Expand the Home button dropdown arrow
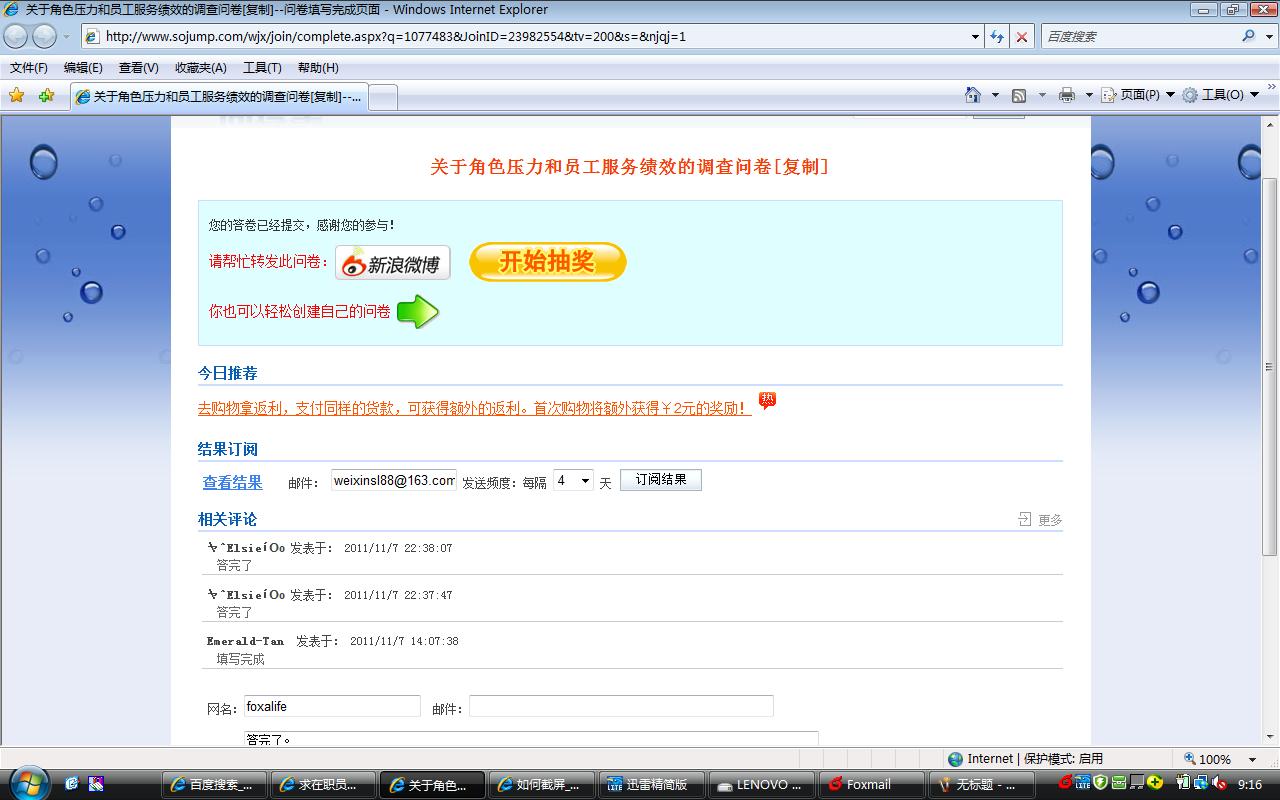 994,95
